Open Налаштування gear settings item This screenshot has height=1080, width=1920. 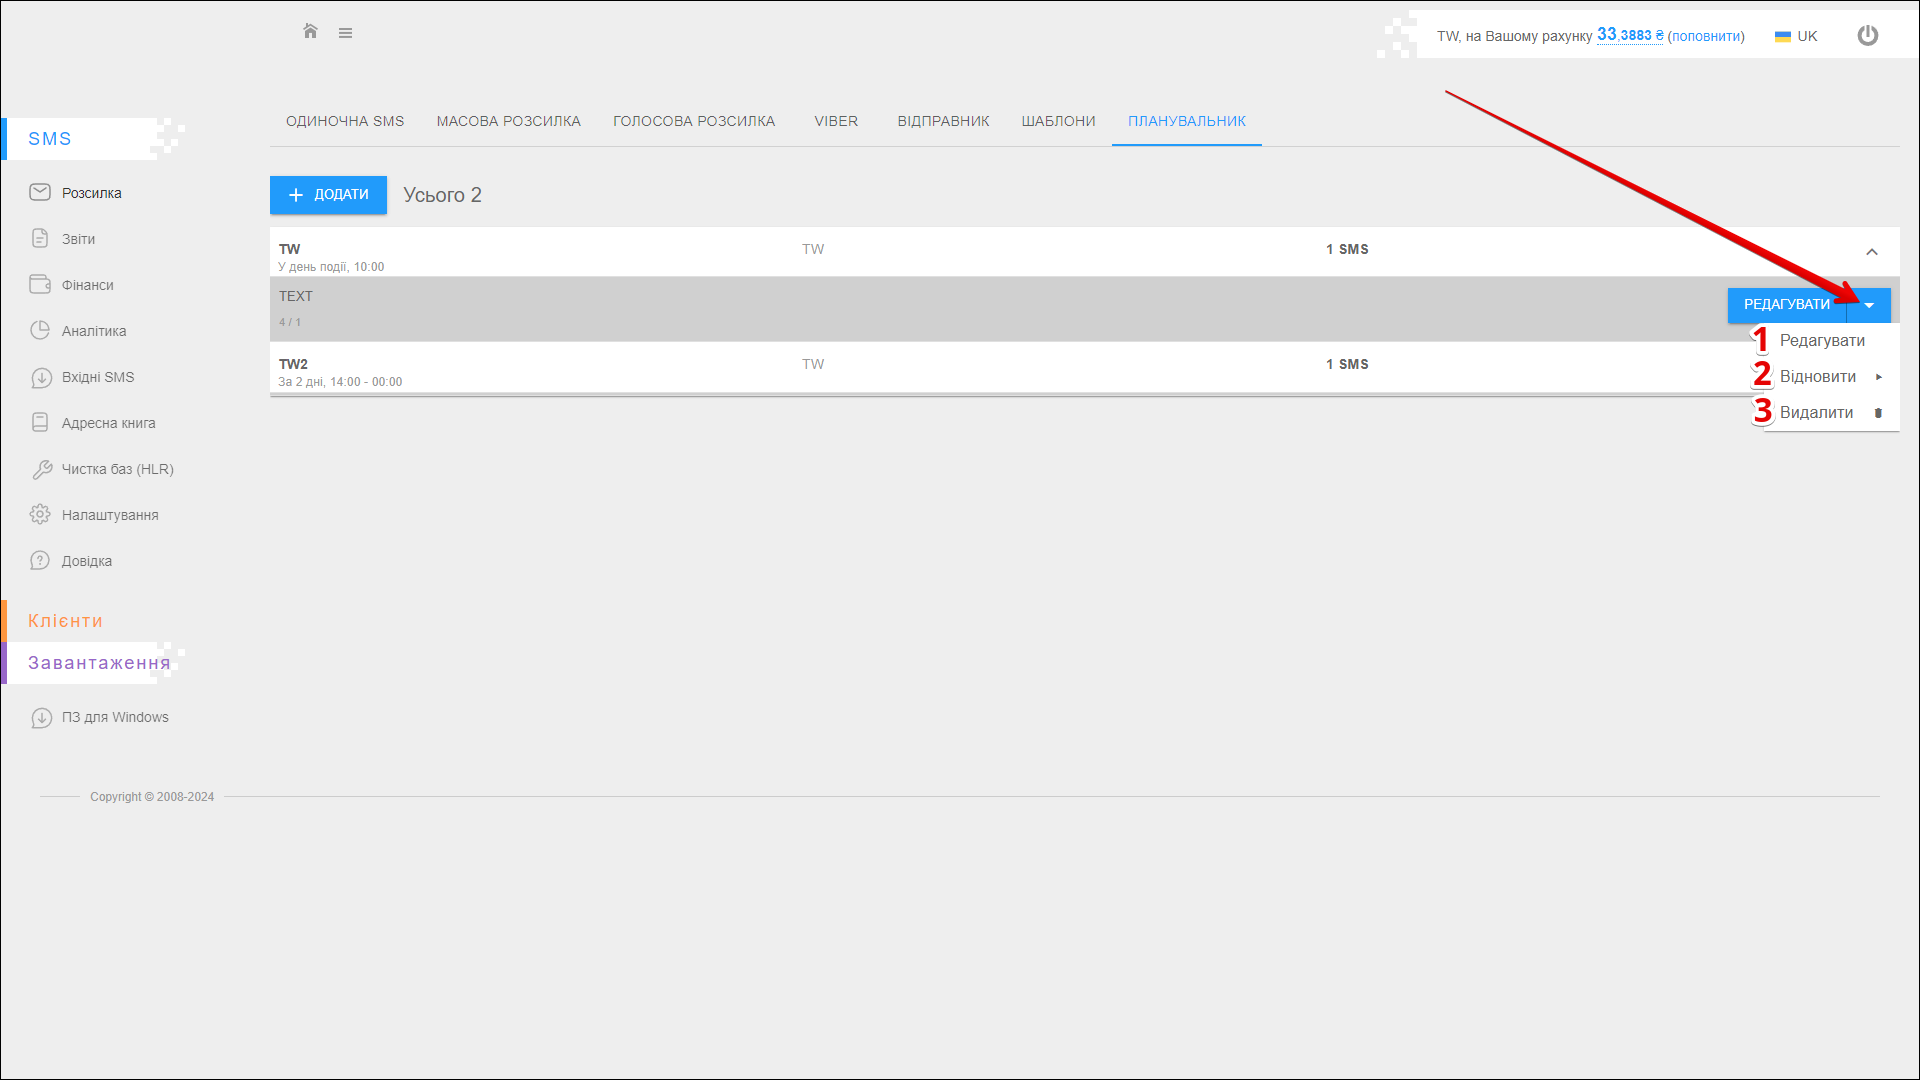click(110, 515)
